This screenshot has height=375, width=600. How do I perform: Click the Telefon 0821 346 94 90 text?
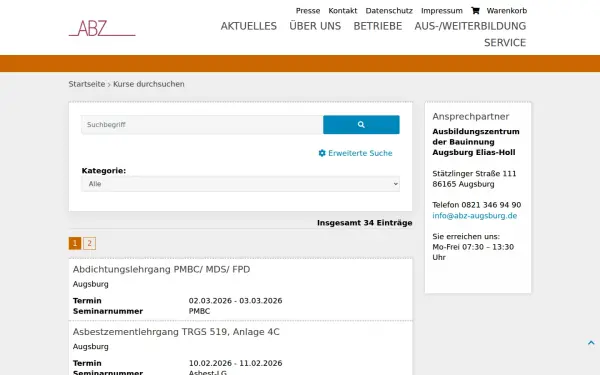pyautogui.click(x=477, y=205)
